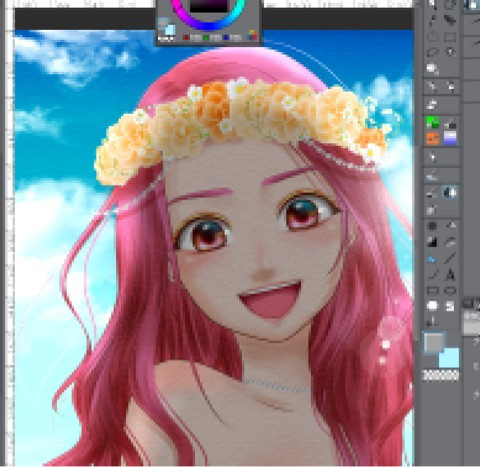
Task: Select the white balloon shape tool
Action: pyautogui.click(x=432, y=305)
